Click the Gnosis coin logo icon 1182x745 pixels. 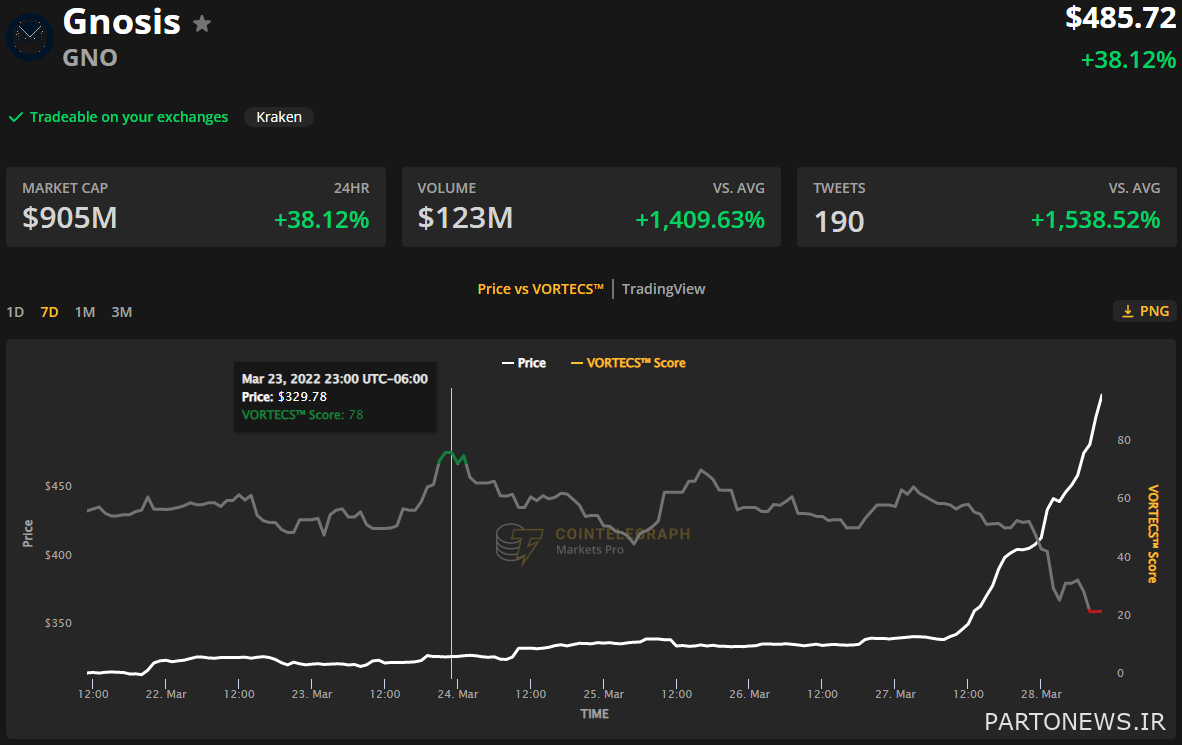30,36
